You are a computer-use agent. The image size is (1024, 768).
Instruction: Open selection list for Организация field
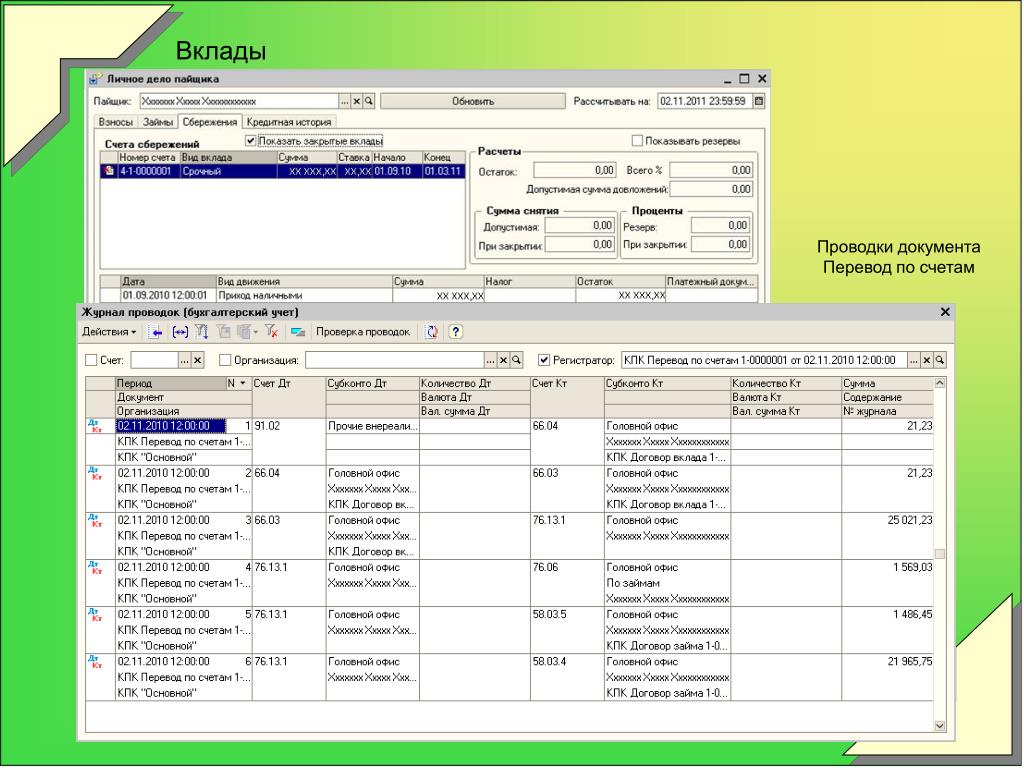(x=489, y=360)
